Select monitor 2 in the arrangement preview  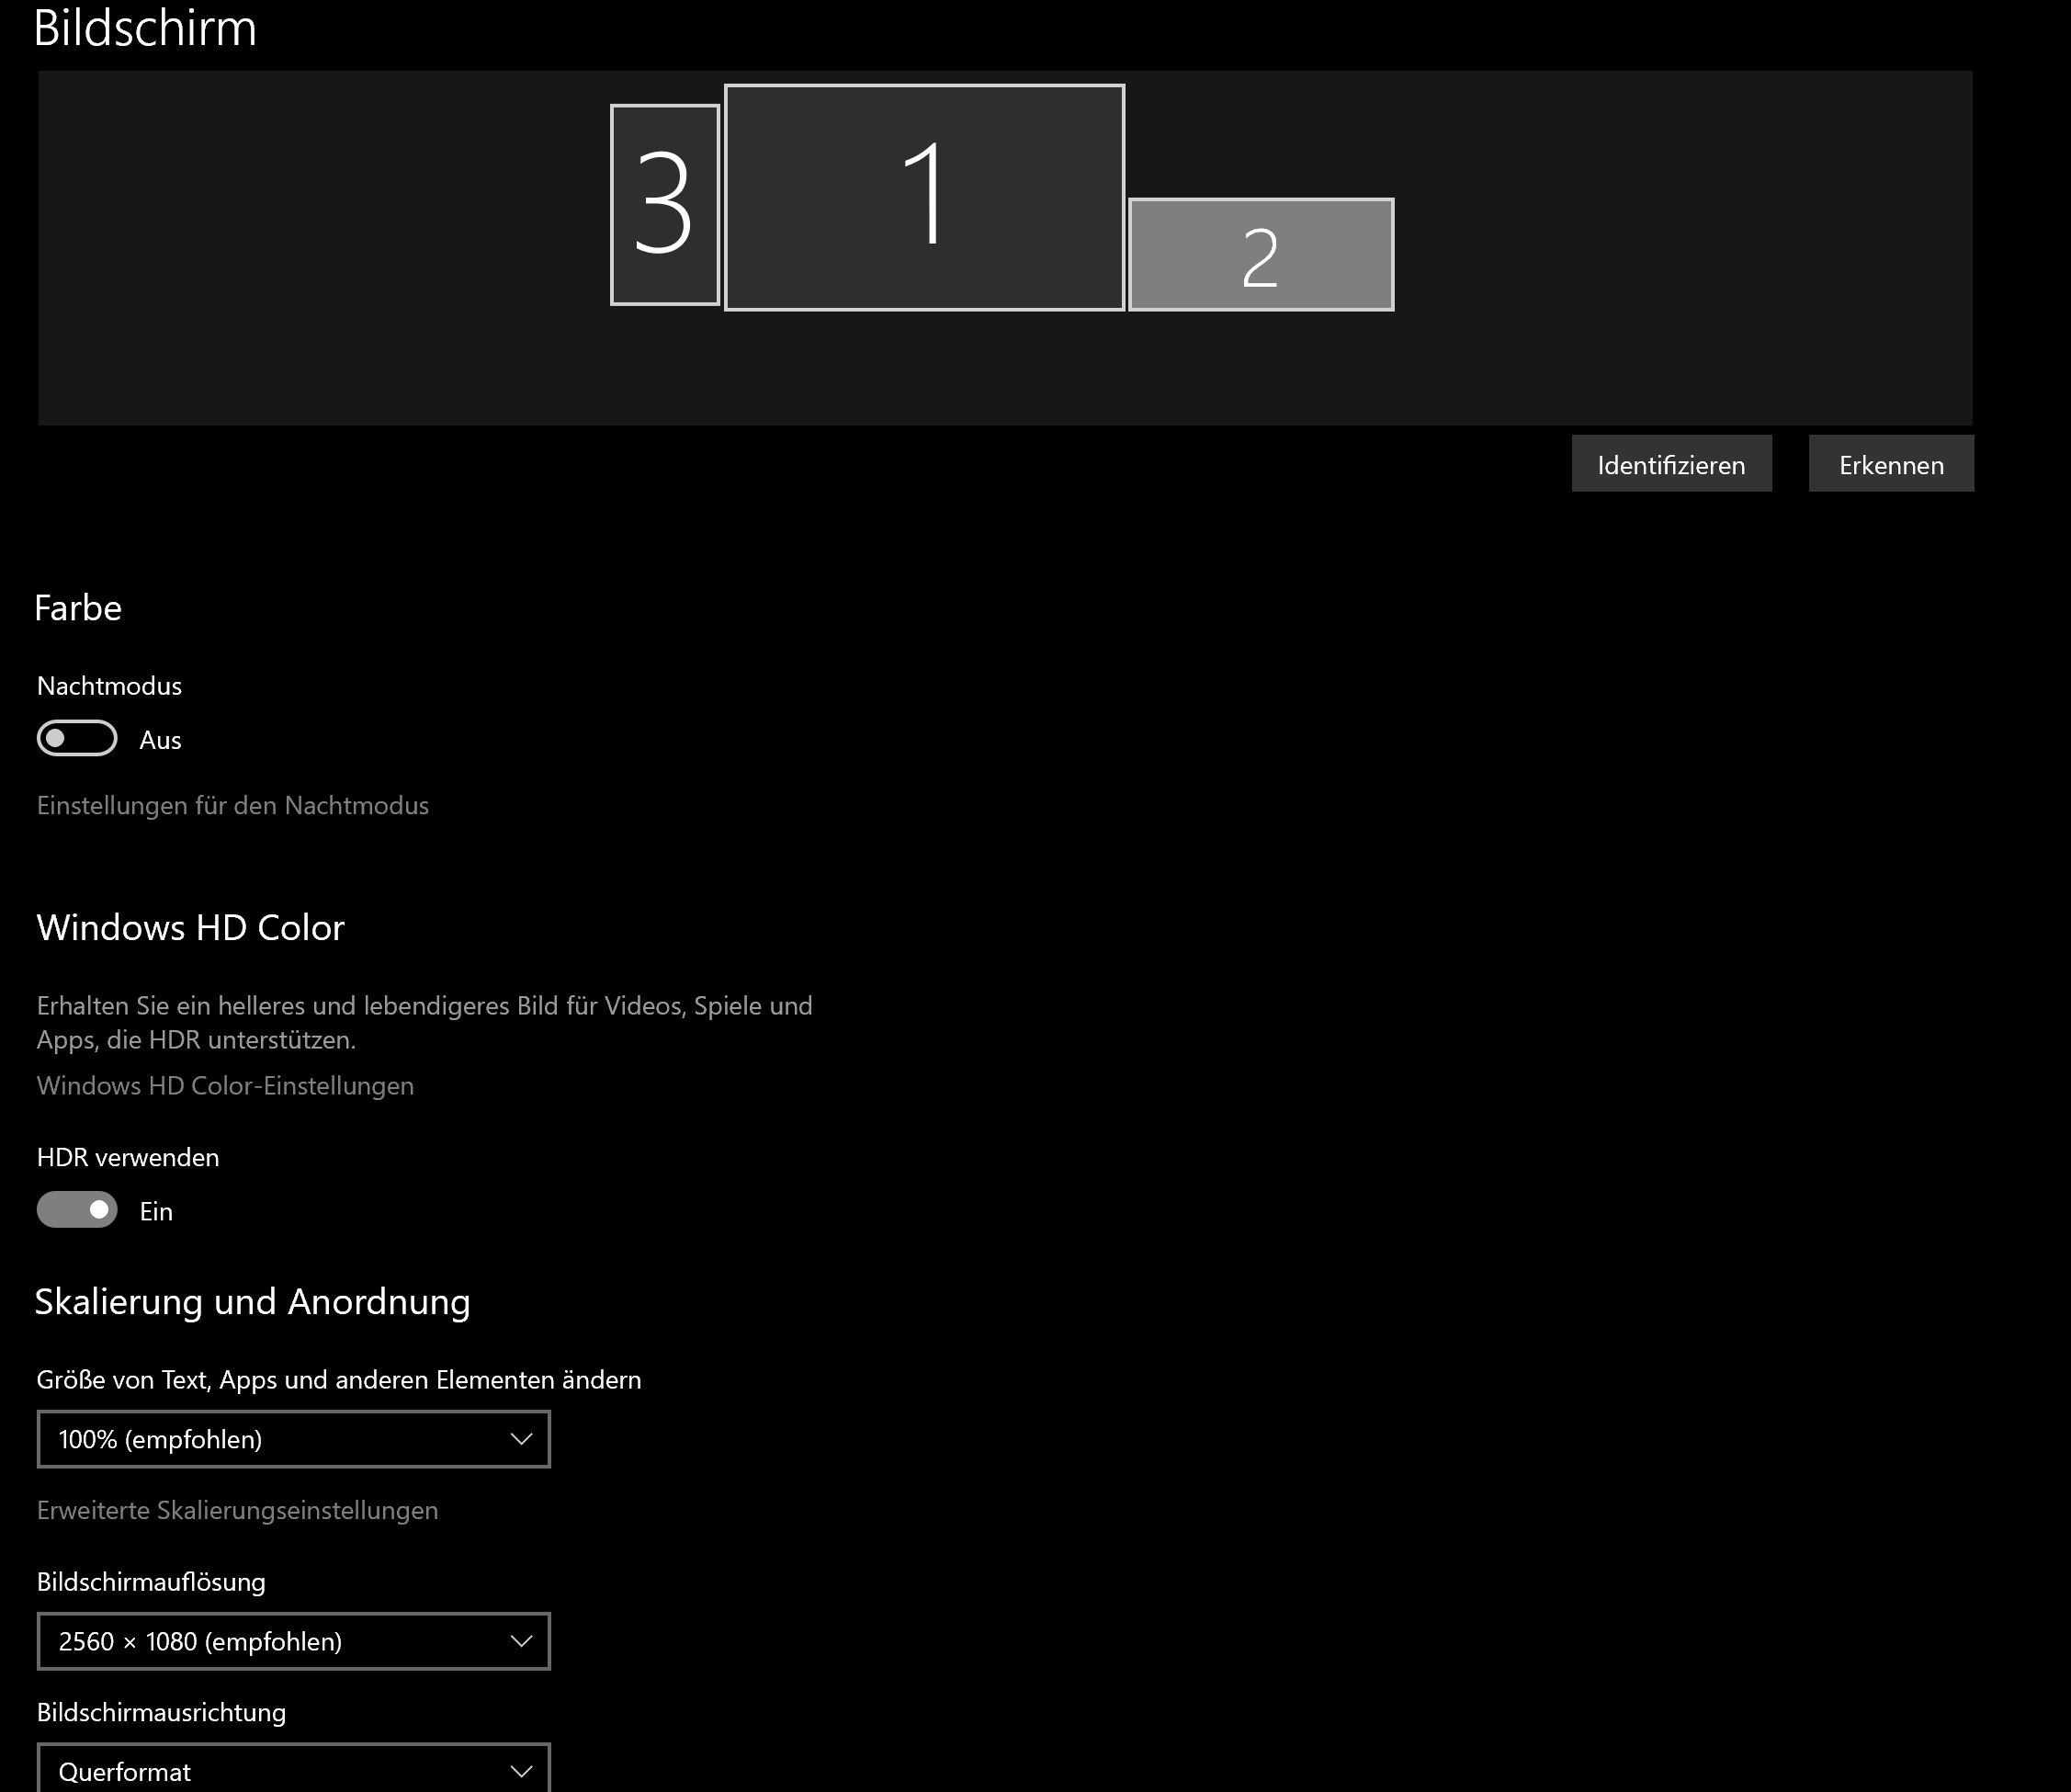click(1261, 254)
